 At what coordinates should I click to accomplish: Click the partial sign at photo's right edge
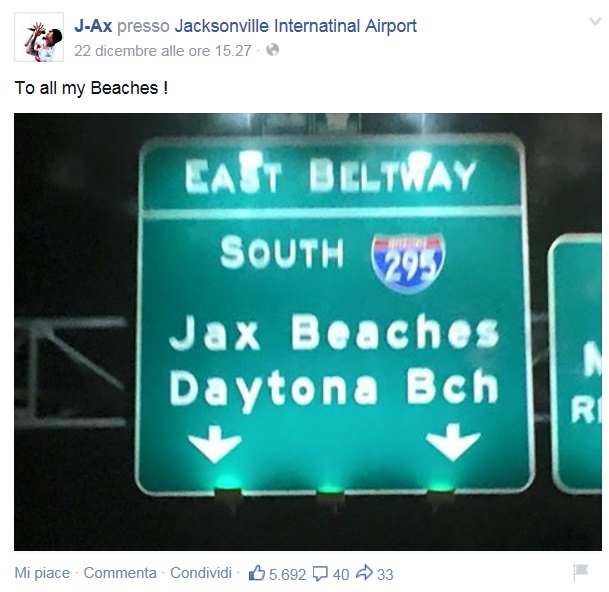click(576, 364)
